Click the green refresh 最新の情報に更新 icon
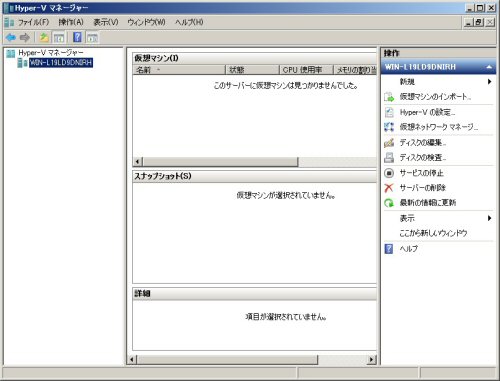500x381 pixels. click(x=389, y=203)
